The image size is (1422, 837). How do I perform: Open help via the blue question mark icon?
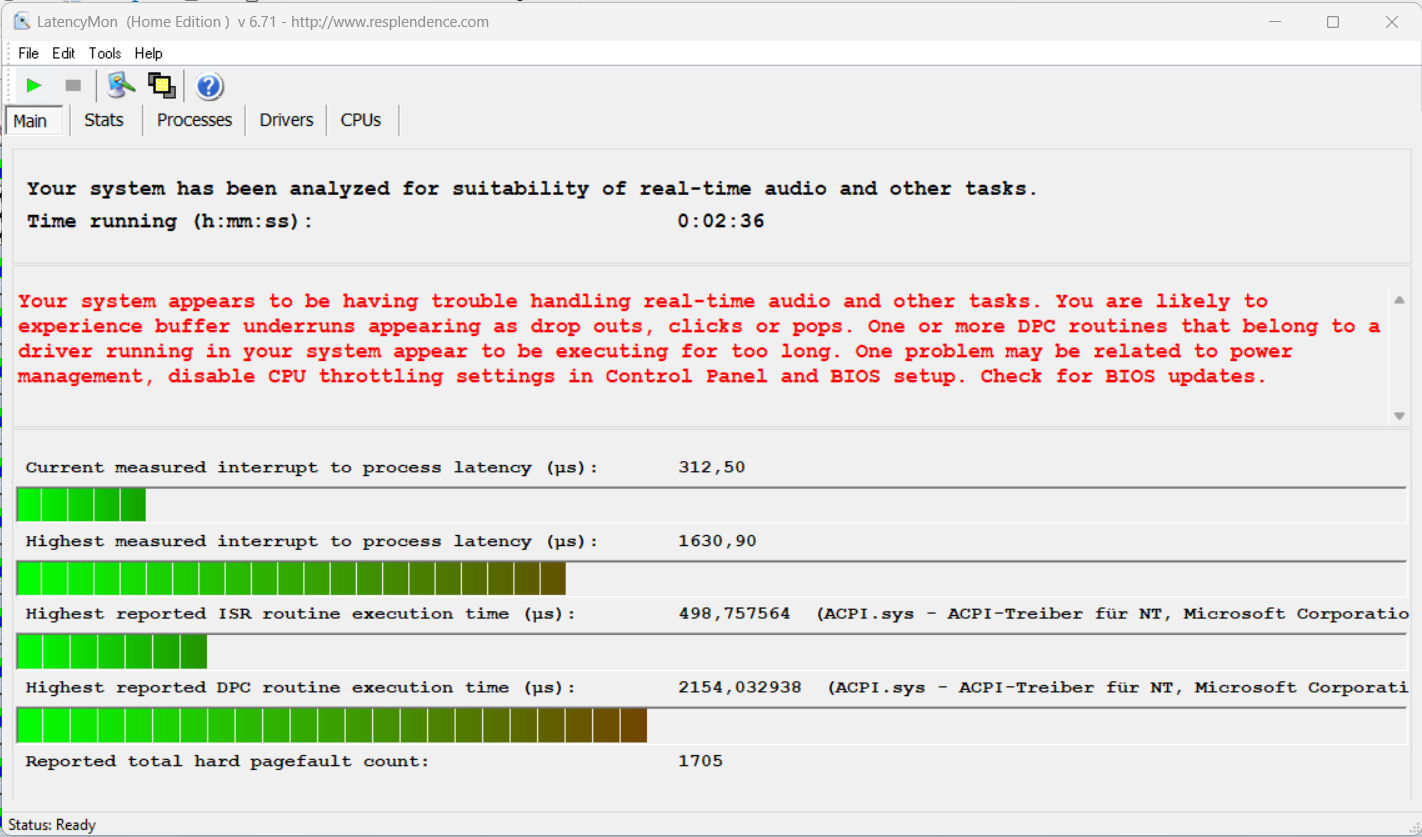pyautogui.click(x=209, y=87)
